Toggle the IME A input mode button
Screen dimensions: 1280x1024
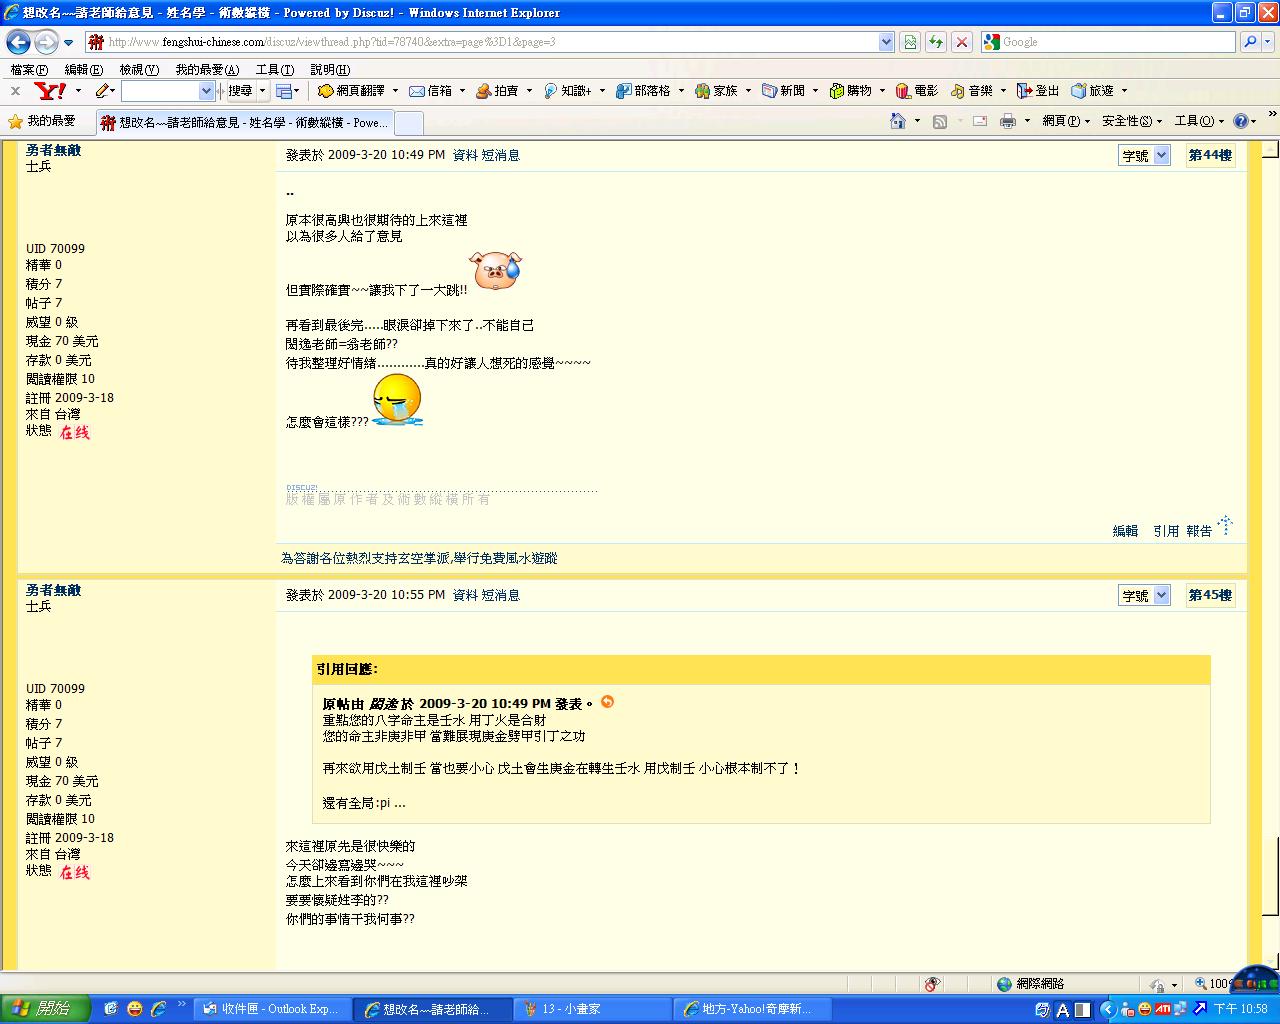[x=1062, y=1010]
